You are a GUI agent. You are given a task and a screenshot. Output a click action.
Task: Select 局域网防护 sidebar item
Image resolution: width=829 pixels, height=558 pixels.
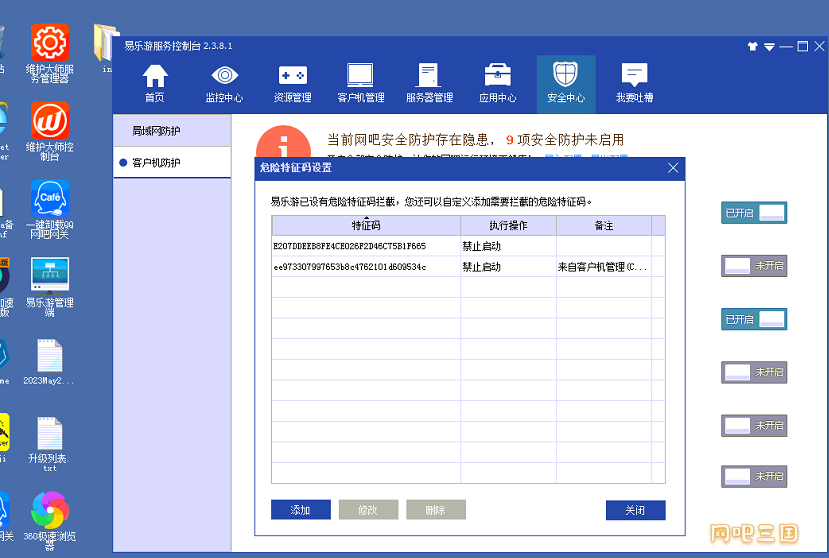172,131
